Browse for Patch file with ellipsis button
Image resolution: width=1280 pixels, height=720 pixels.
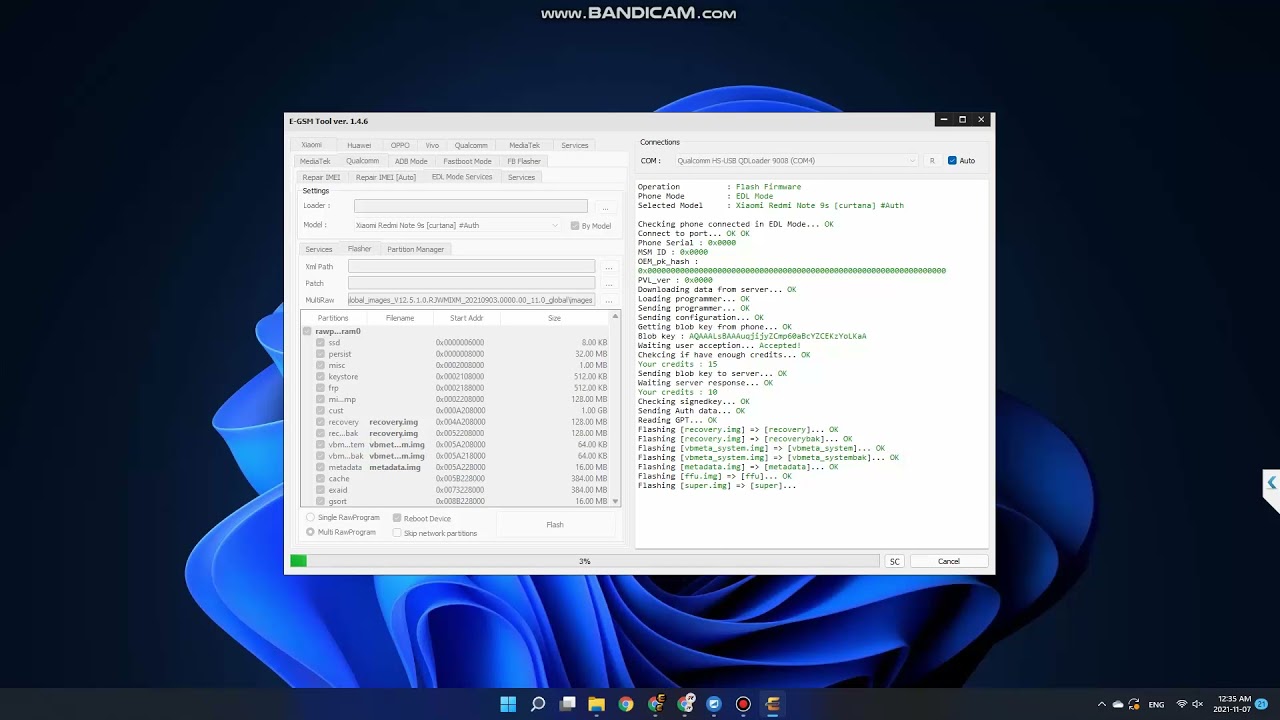tap(608, 284)
